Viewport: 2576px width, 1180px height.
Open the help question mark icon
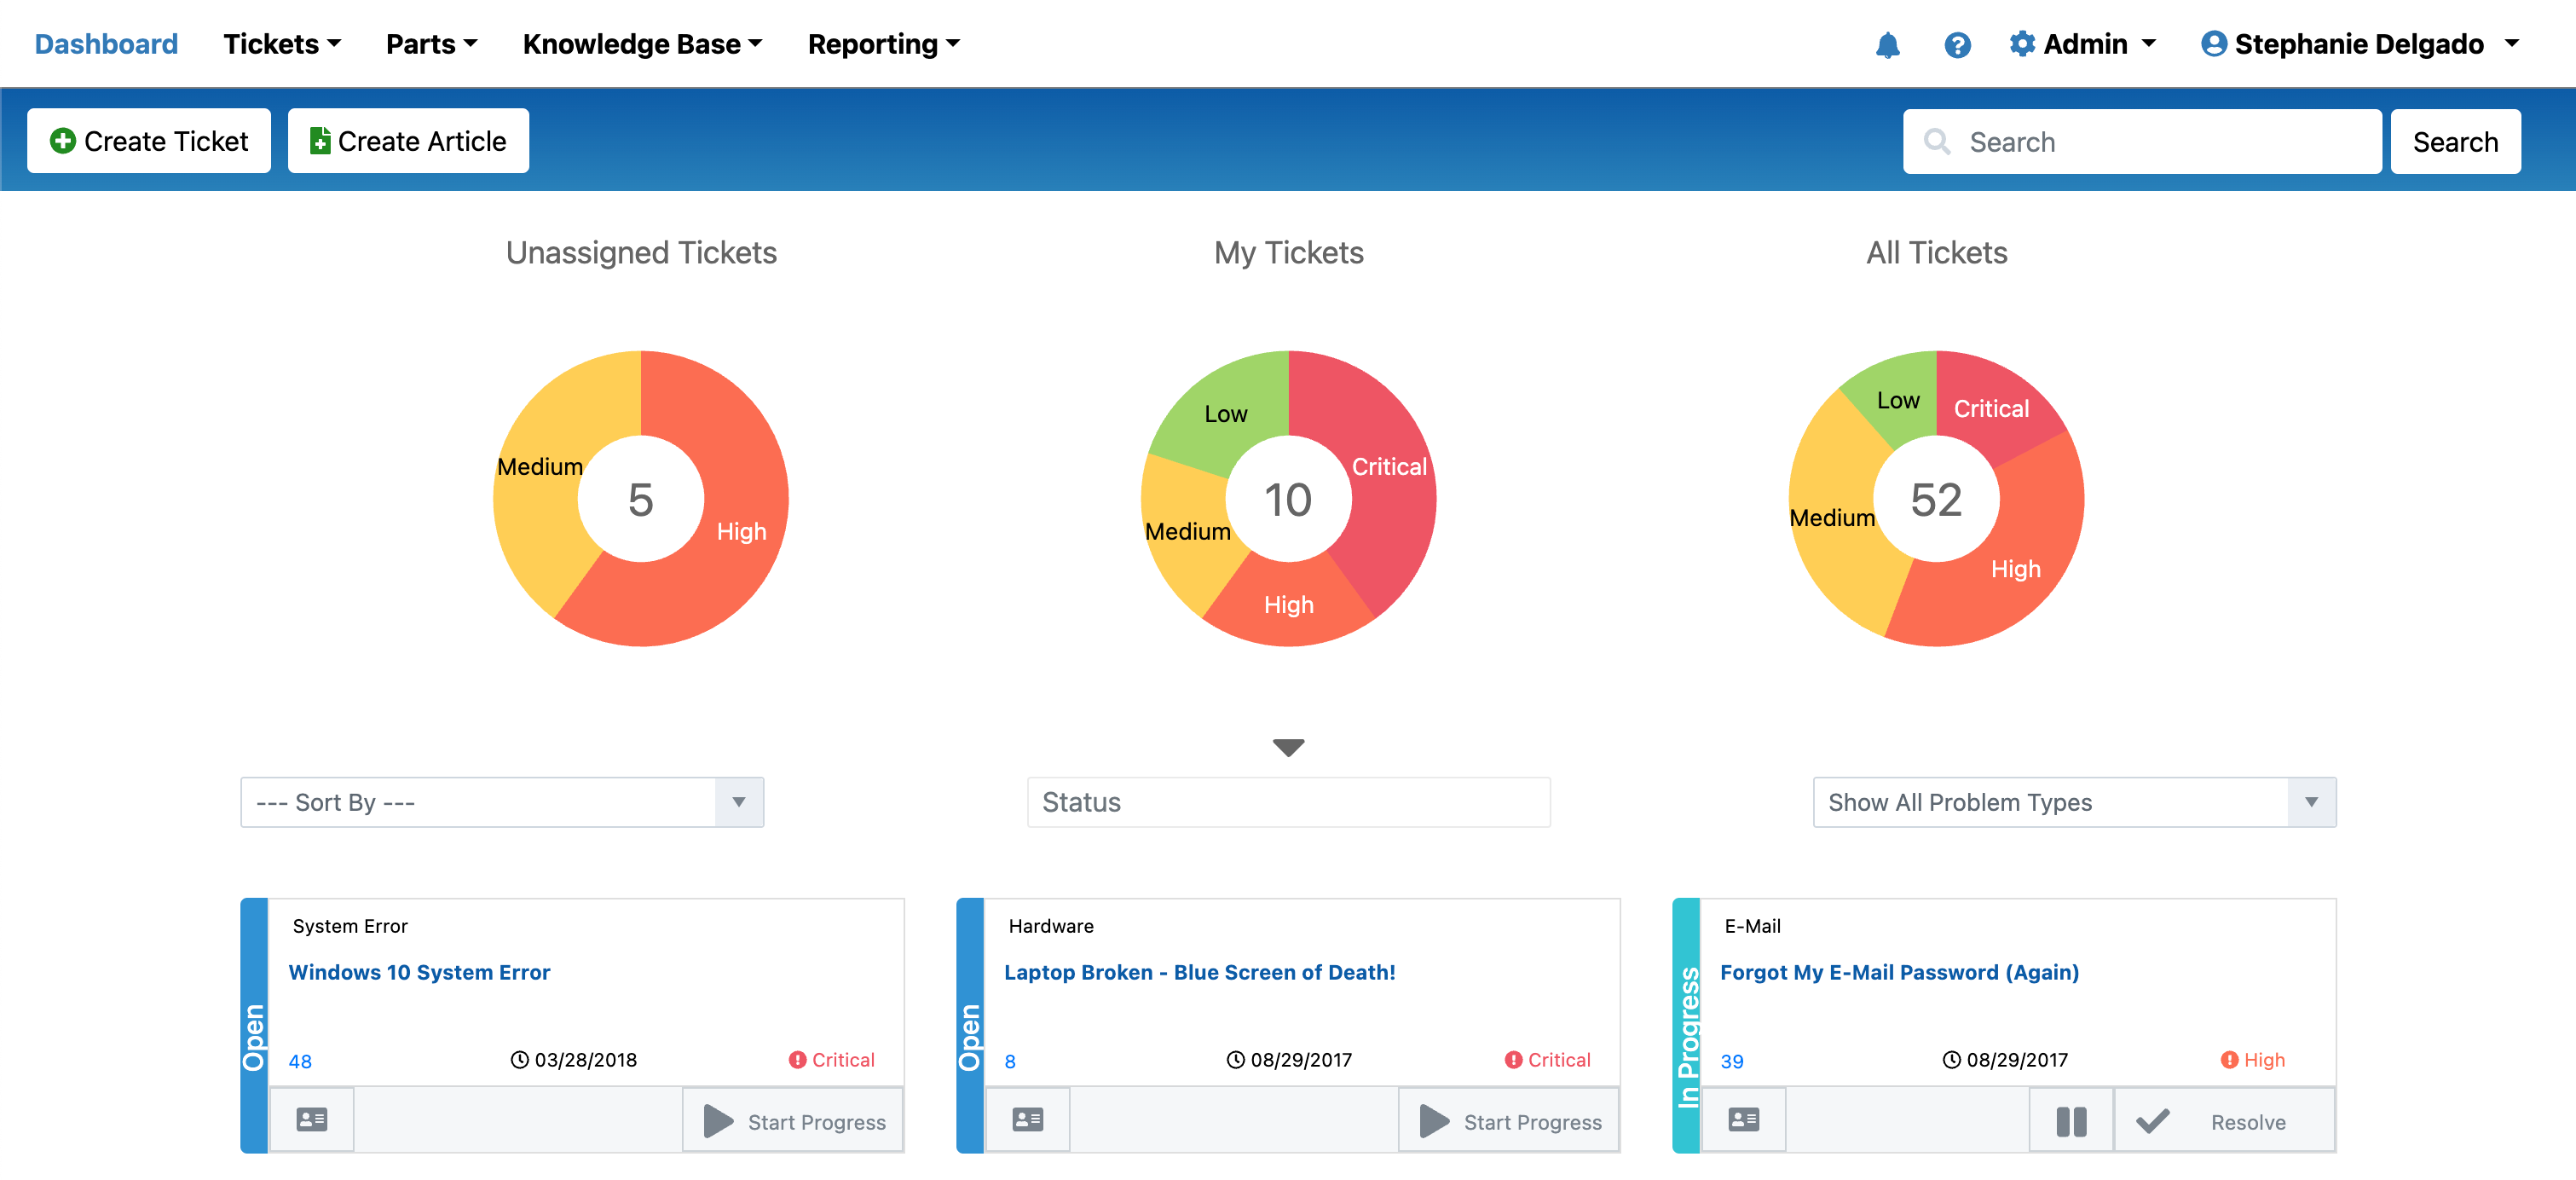tap(1957, 45)
